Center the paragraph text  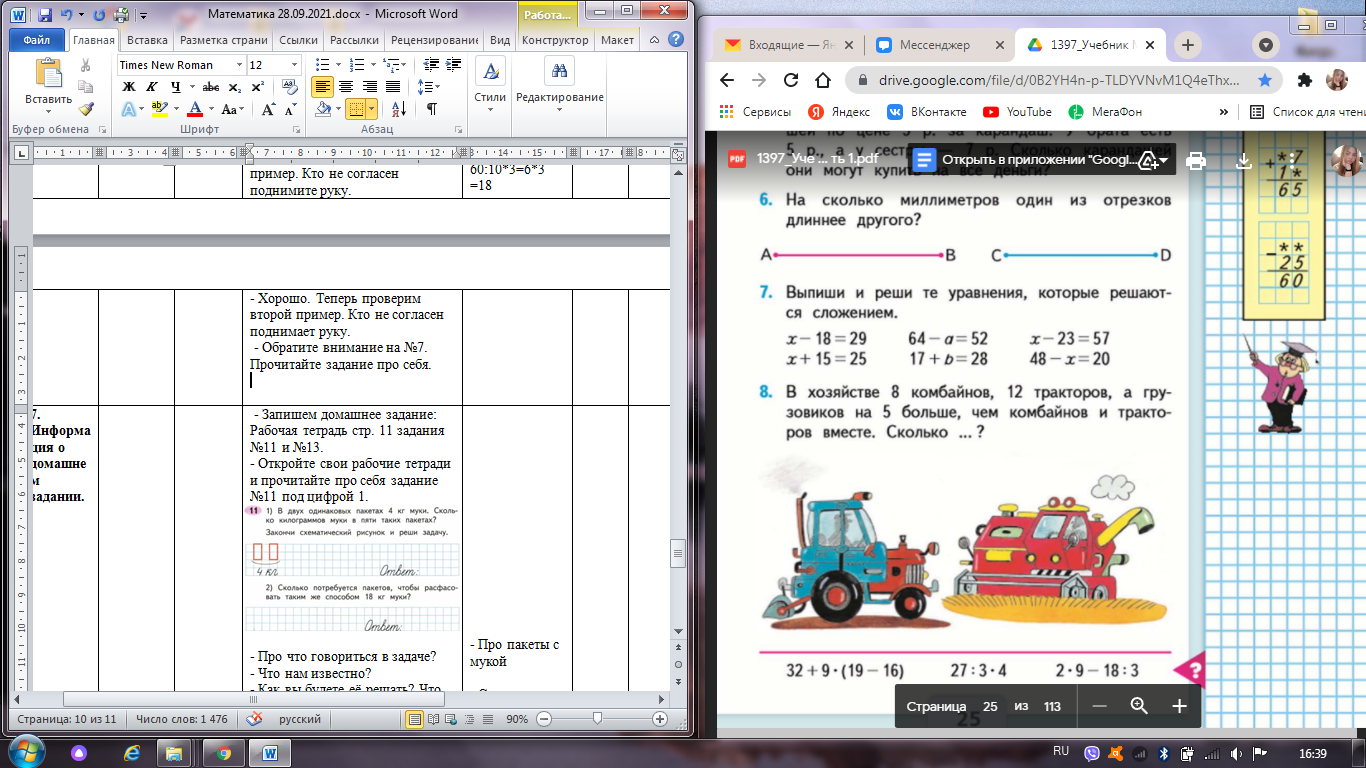[x=346, y=87]
